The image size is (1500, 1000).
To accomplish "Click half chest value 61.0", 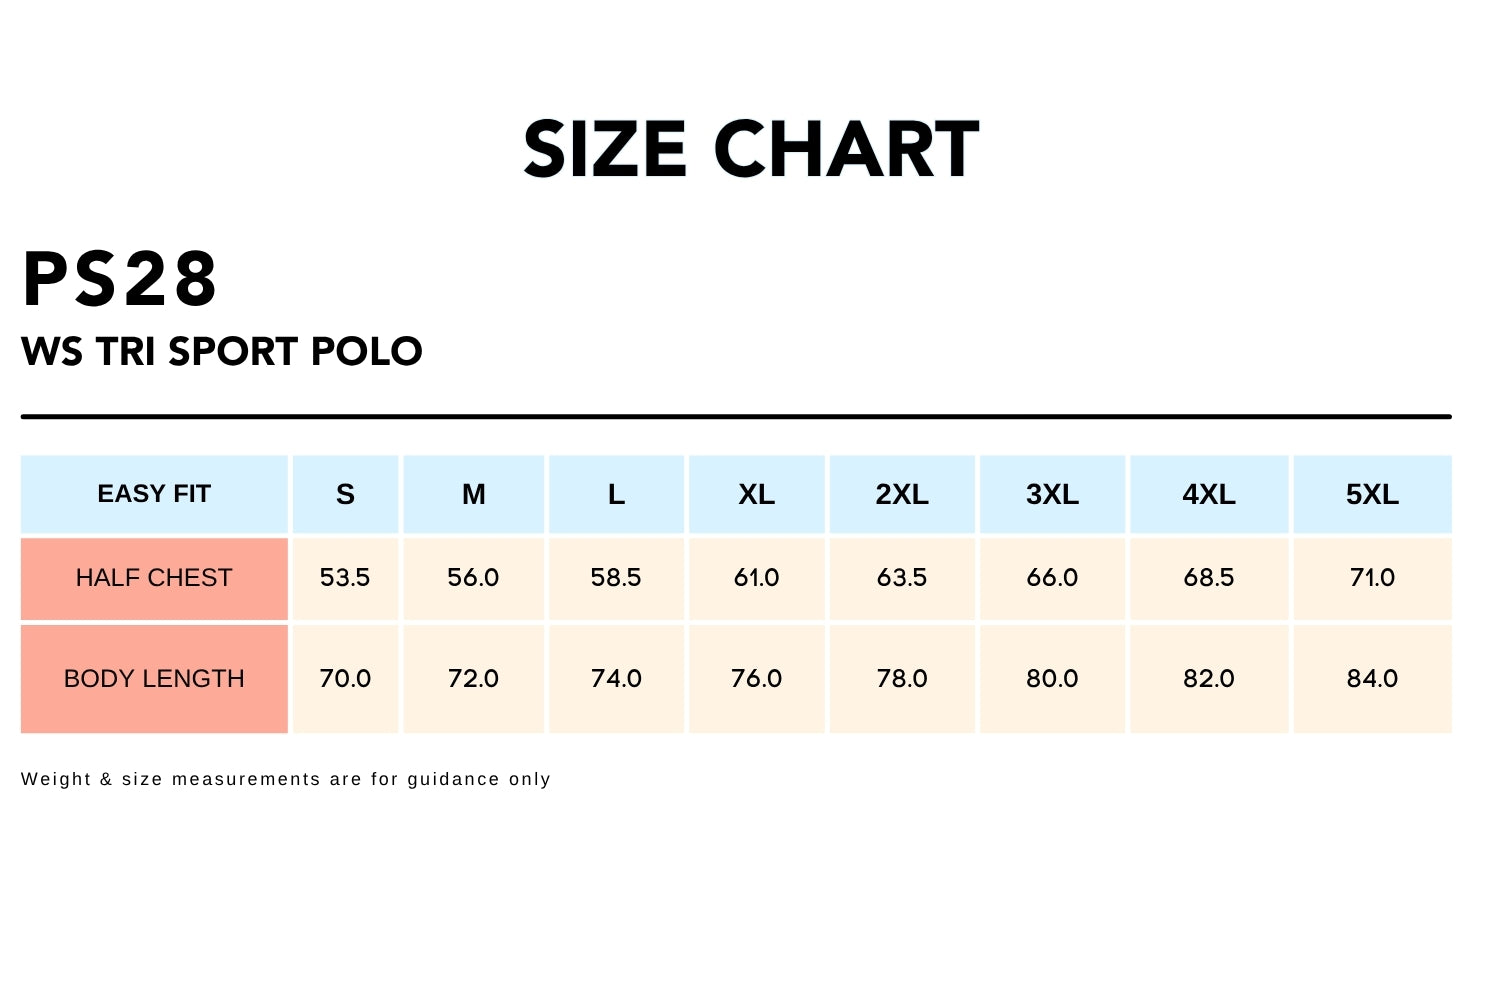I will point(756,578).
